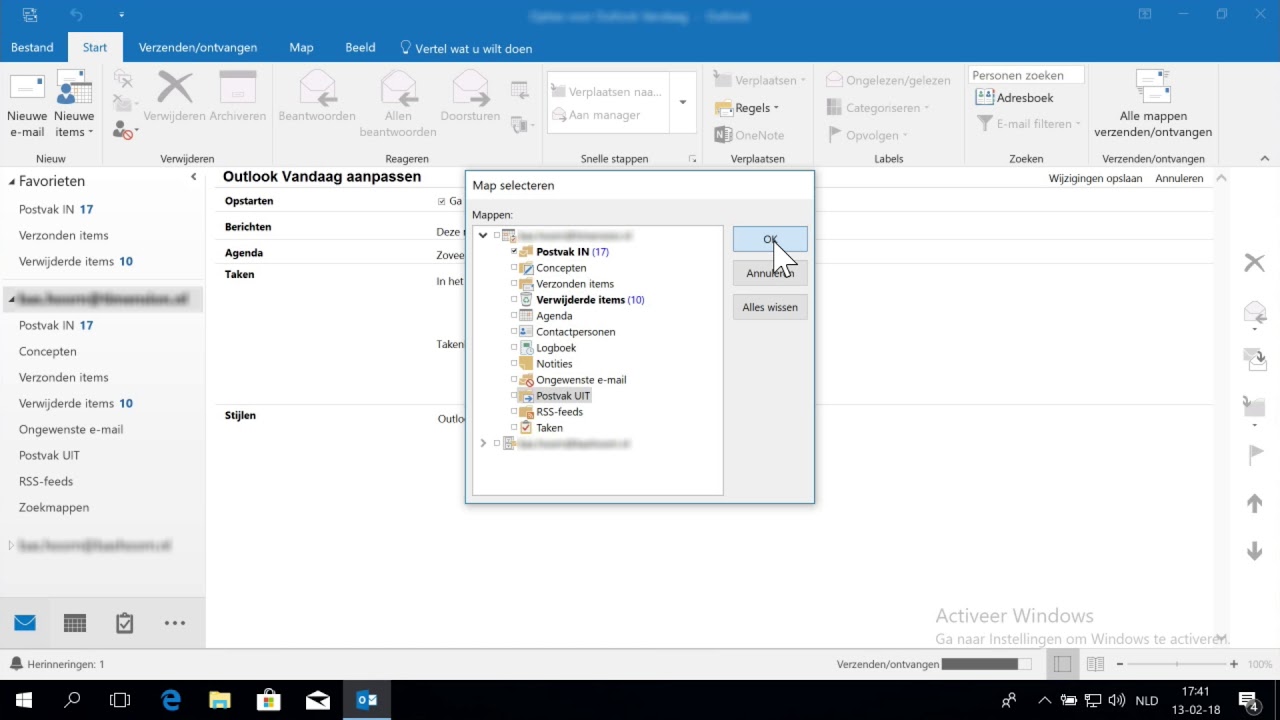This screenshot has height=720, width=1280.
Task: Tick the Logboek folder checkbox
Action: click(515, 348)
